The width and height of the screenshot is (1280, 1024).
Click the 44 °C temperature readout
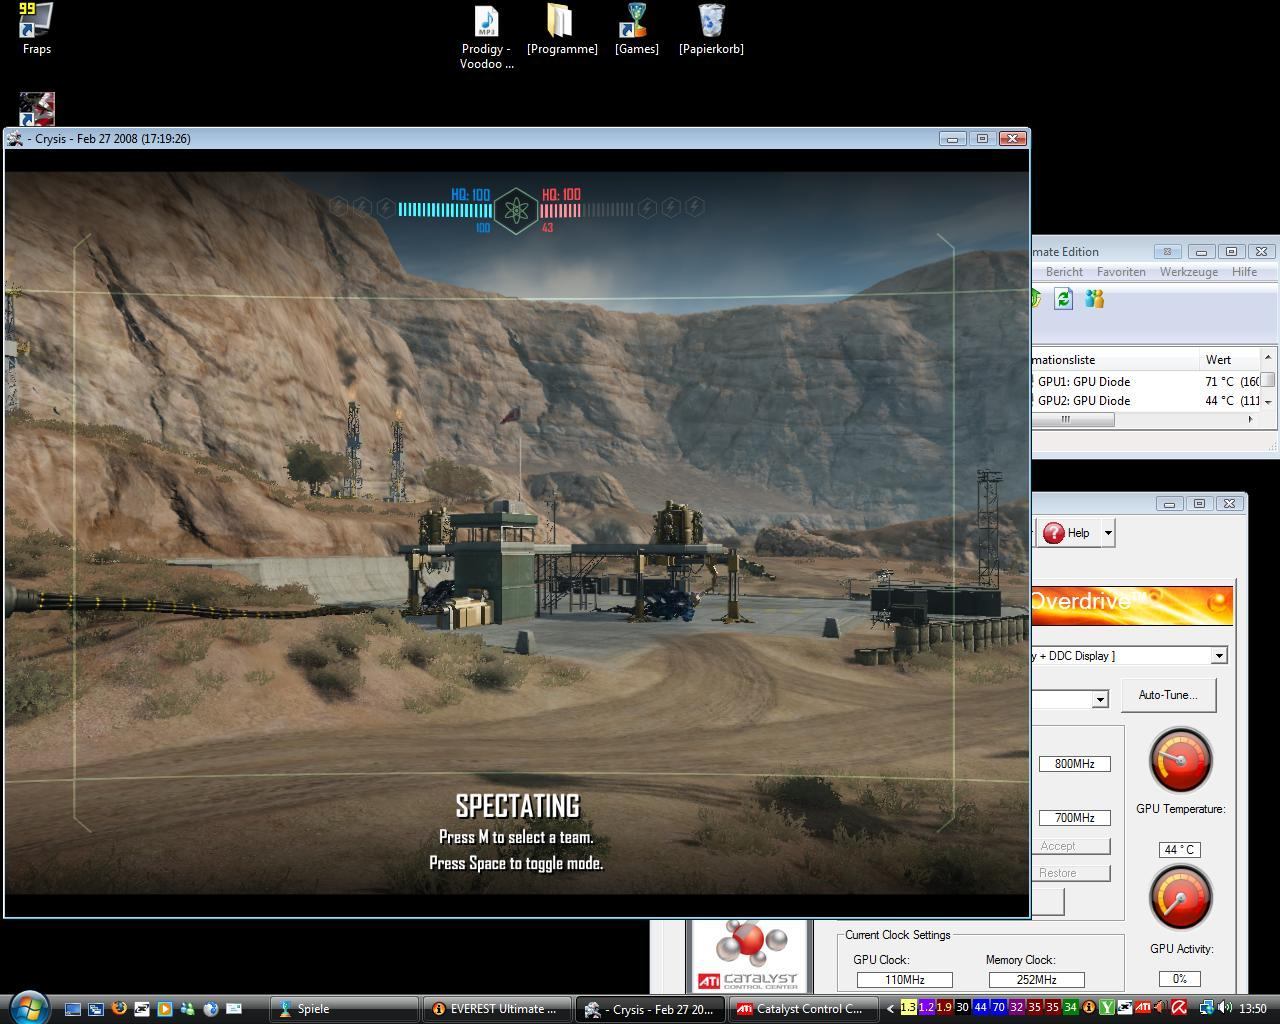point(1180,850)
